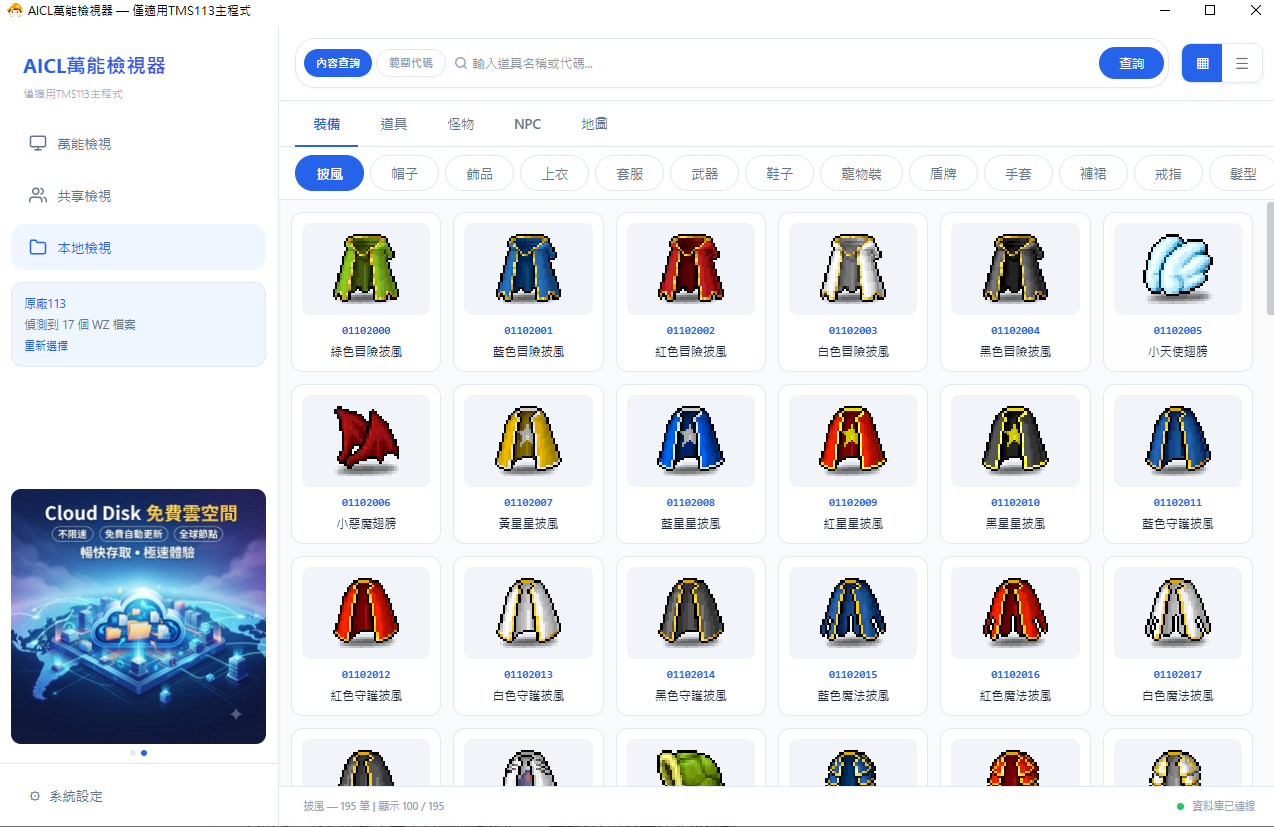Image resolution: width=1274 pixels, height=827 pixels.
Task: Click the 重新選擇 link
Action: [x=47, y=346]
